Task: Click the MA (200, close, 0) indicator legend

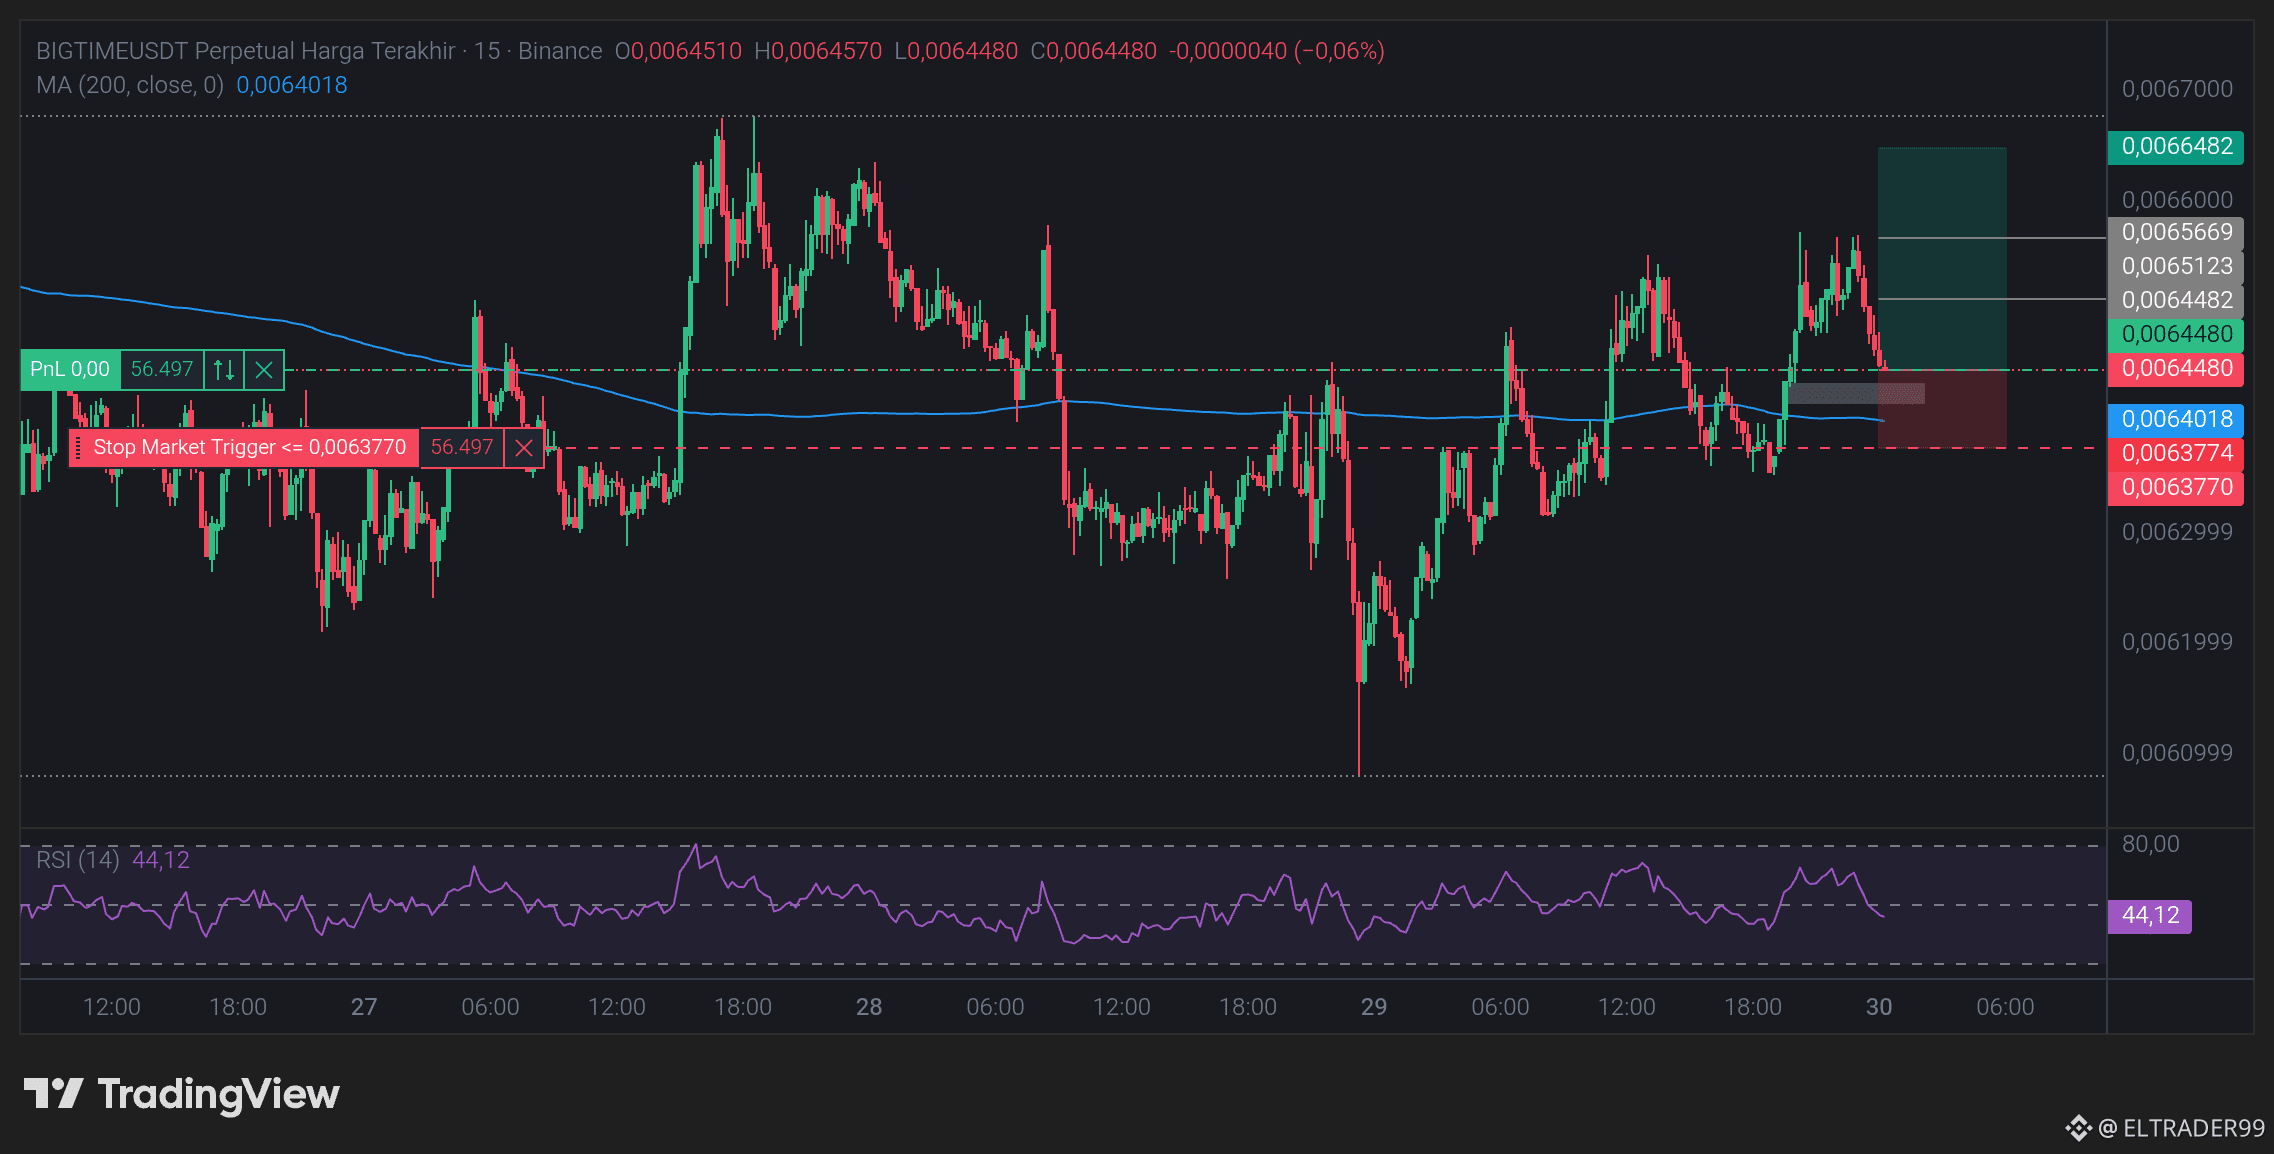Action: point(130,85)
